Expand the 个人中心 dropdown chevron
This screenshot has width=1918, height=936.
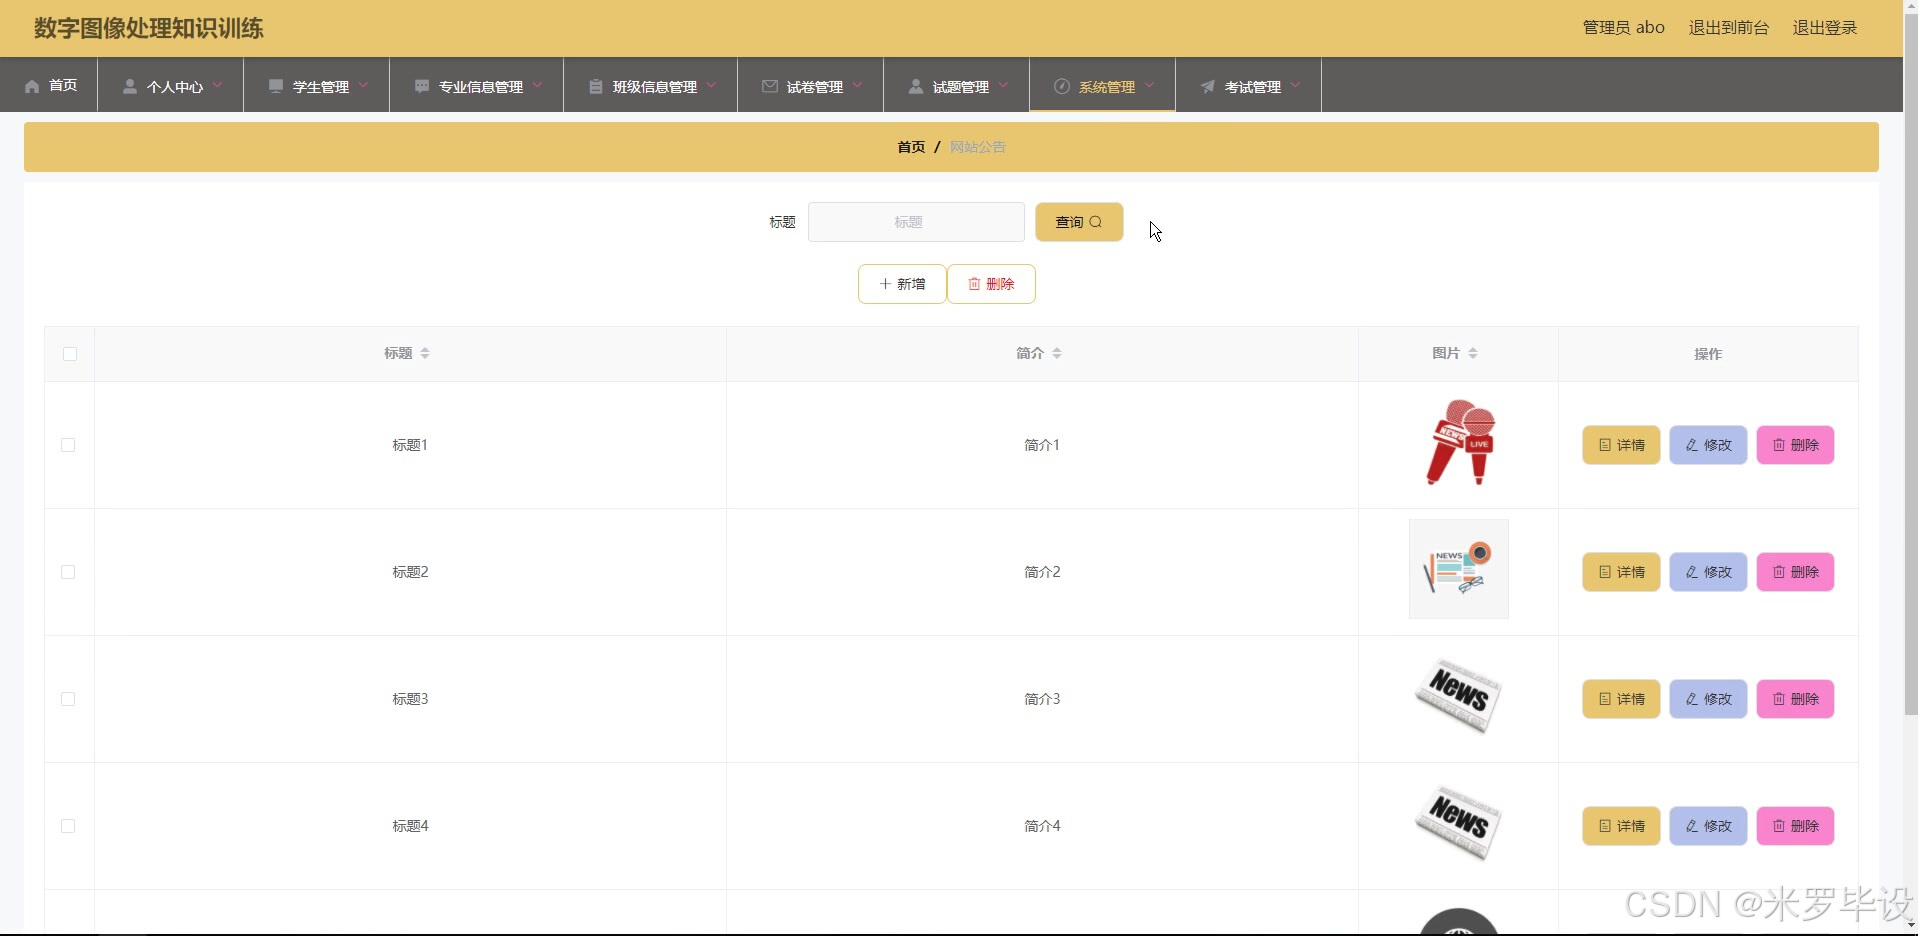(217, 86)
